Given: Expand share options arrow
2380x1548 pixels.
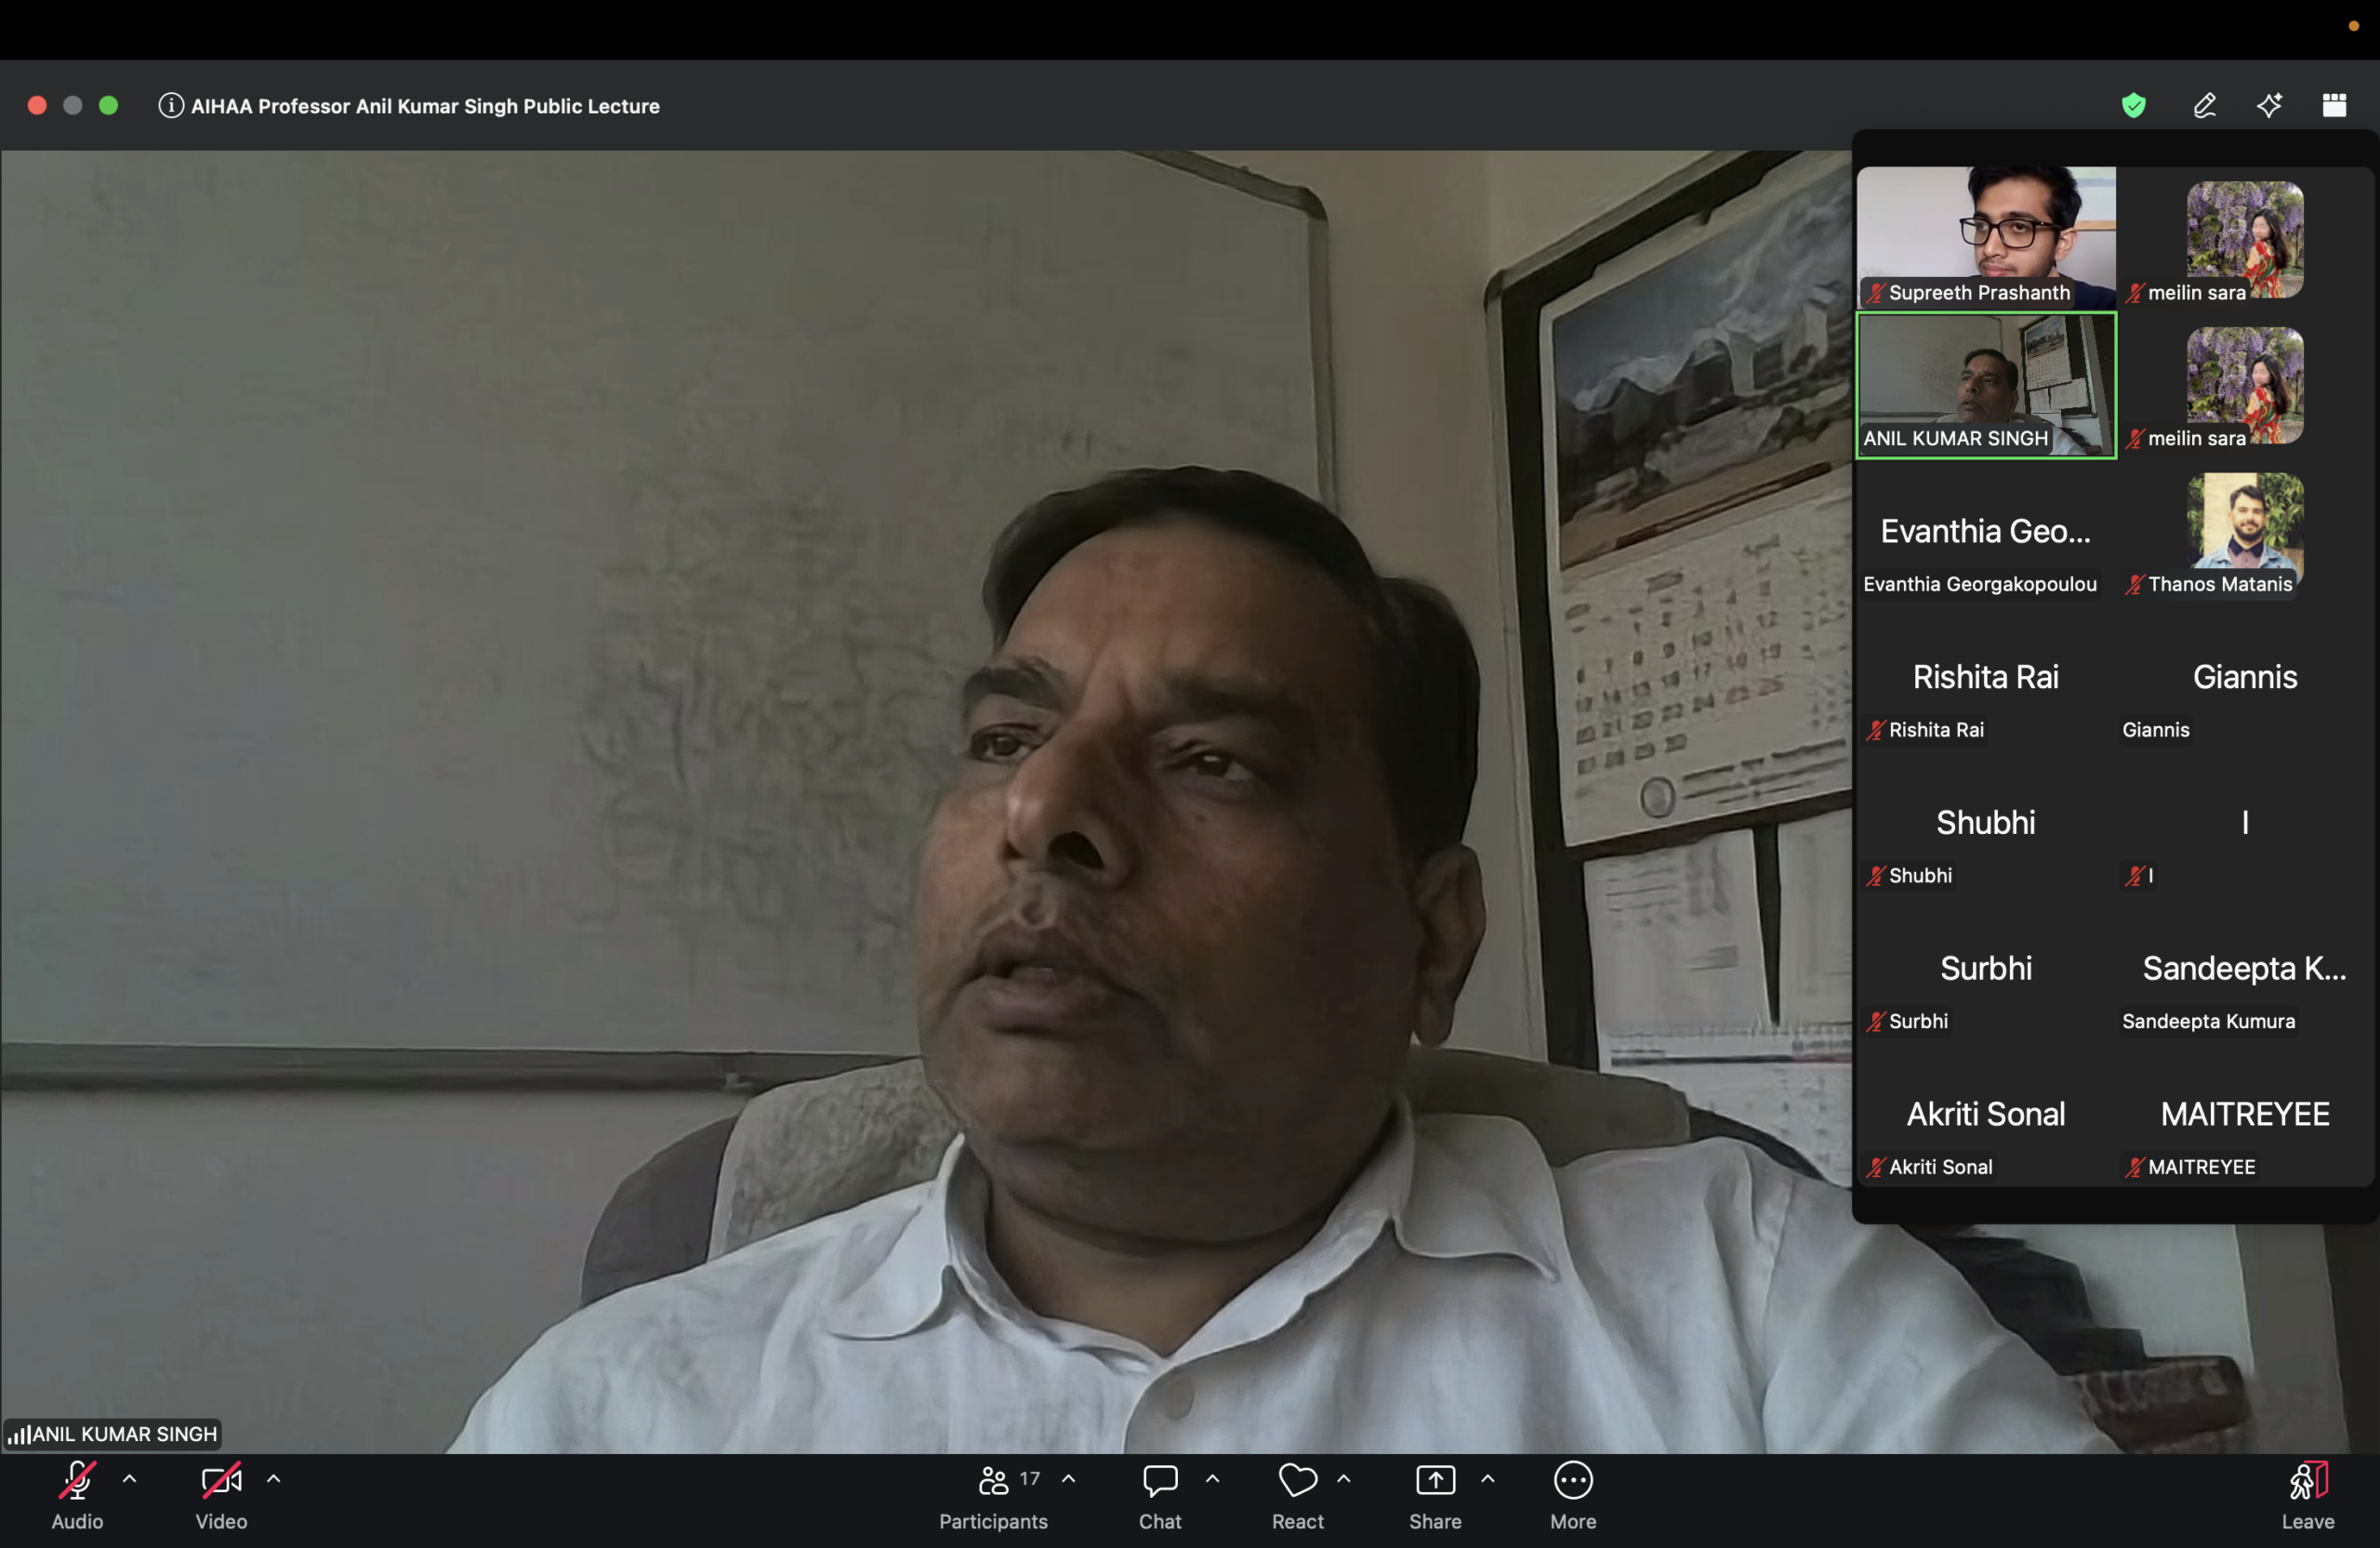Looking at the screenshot, I should (1488, 1478).
